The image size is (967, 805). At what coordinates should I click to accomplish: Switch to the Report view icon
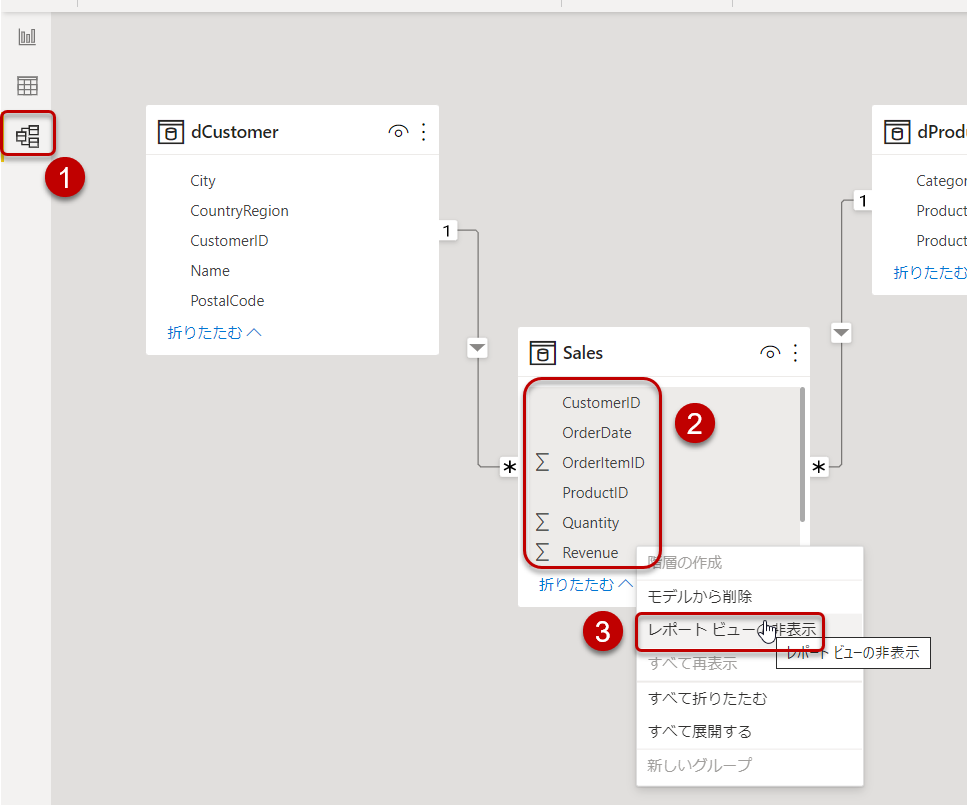(27, 37)
